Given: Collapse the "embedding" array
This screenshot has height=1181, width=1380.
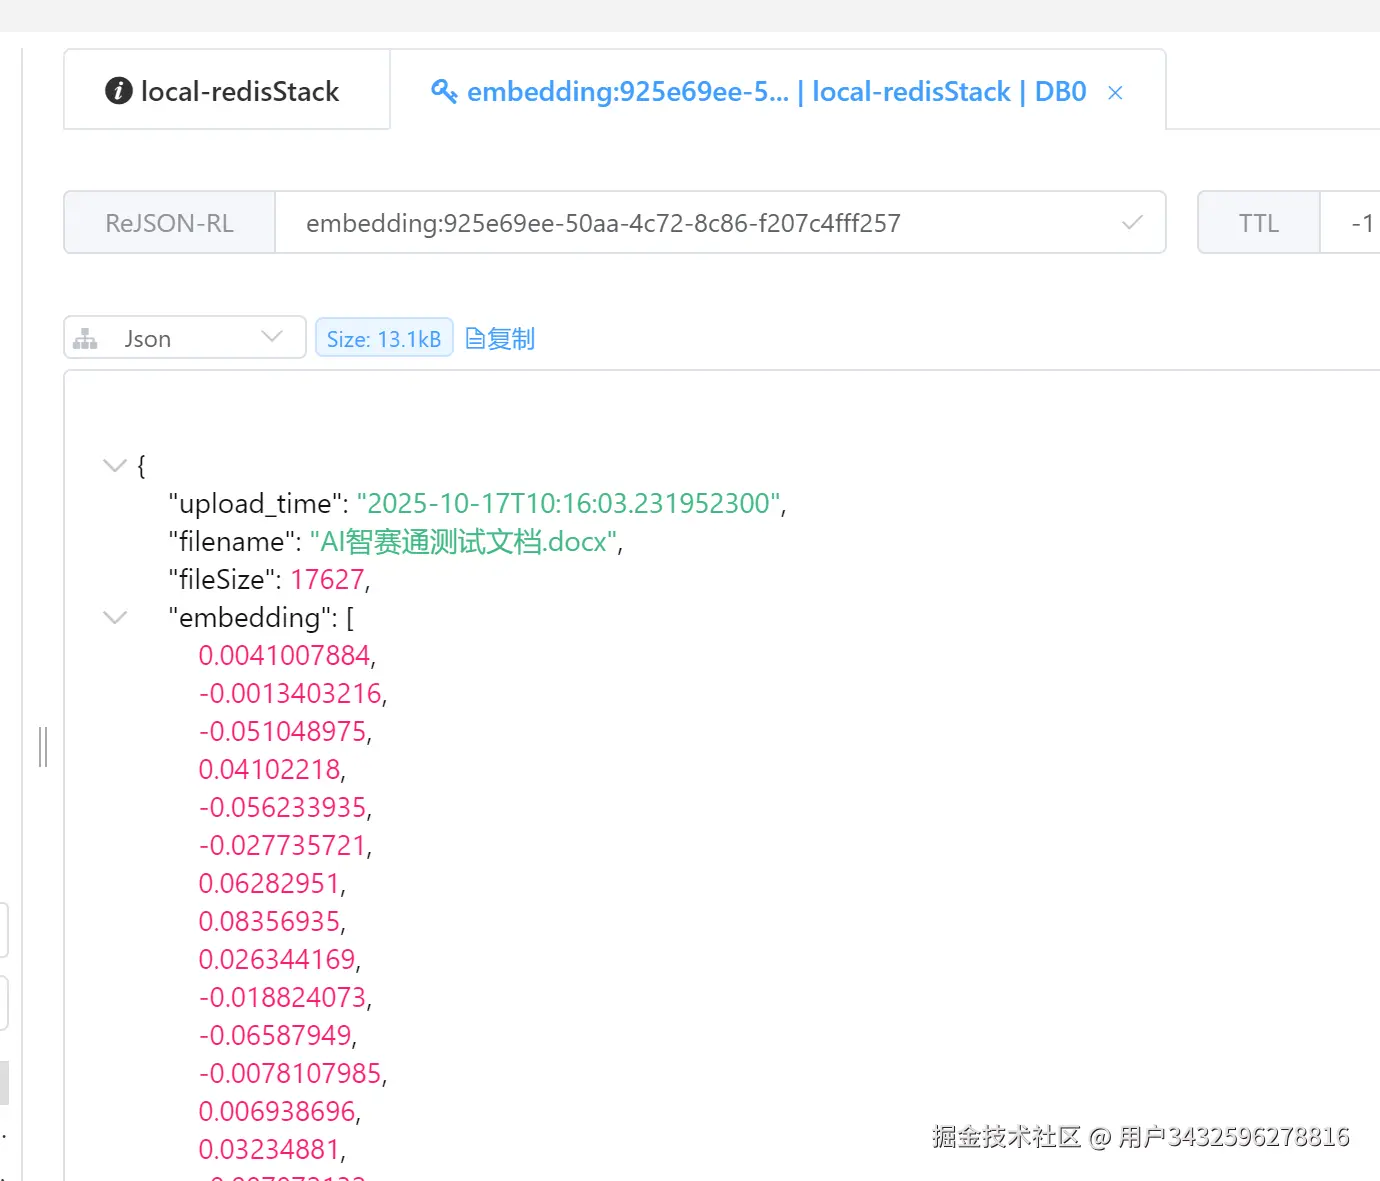Looking at the screenshot, I should 115,617.
